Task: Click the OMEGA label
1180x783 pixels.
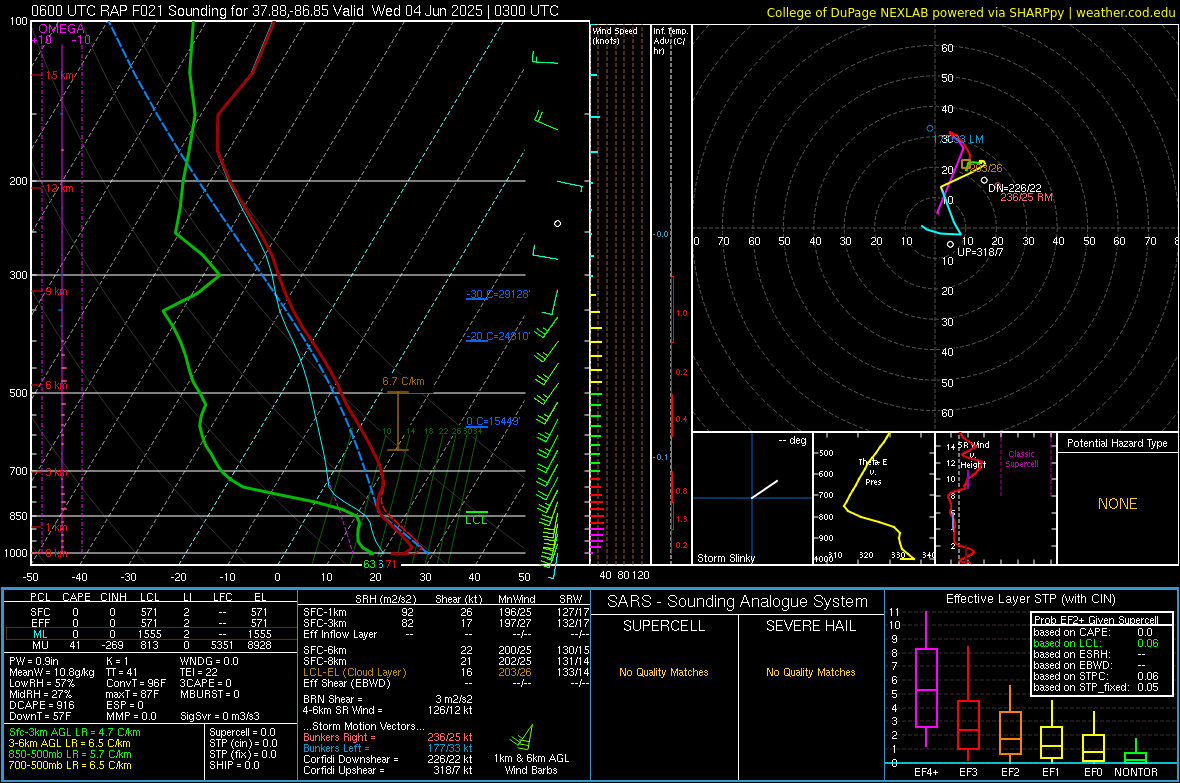Action: click(62, 29)
